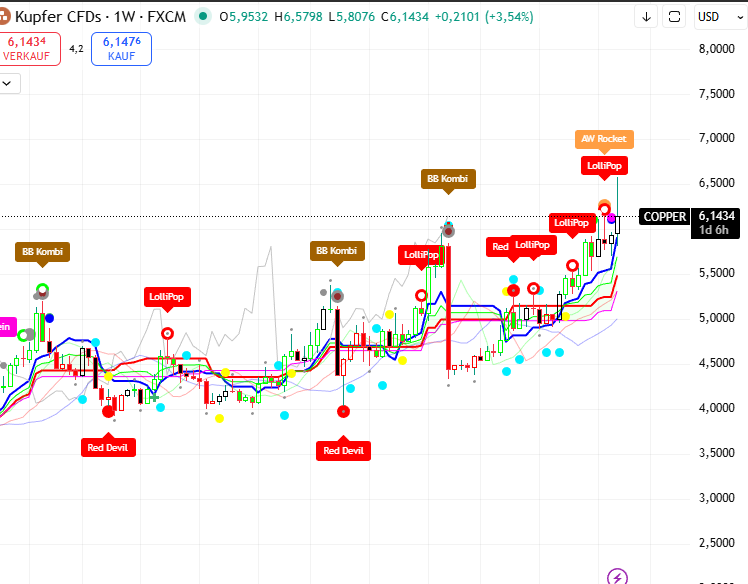Click the leftmost Red Devil marker label

[108, 447]
